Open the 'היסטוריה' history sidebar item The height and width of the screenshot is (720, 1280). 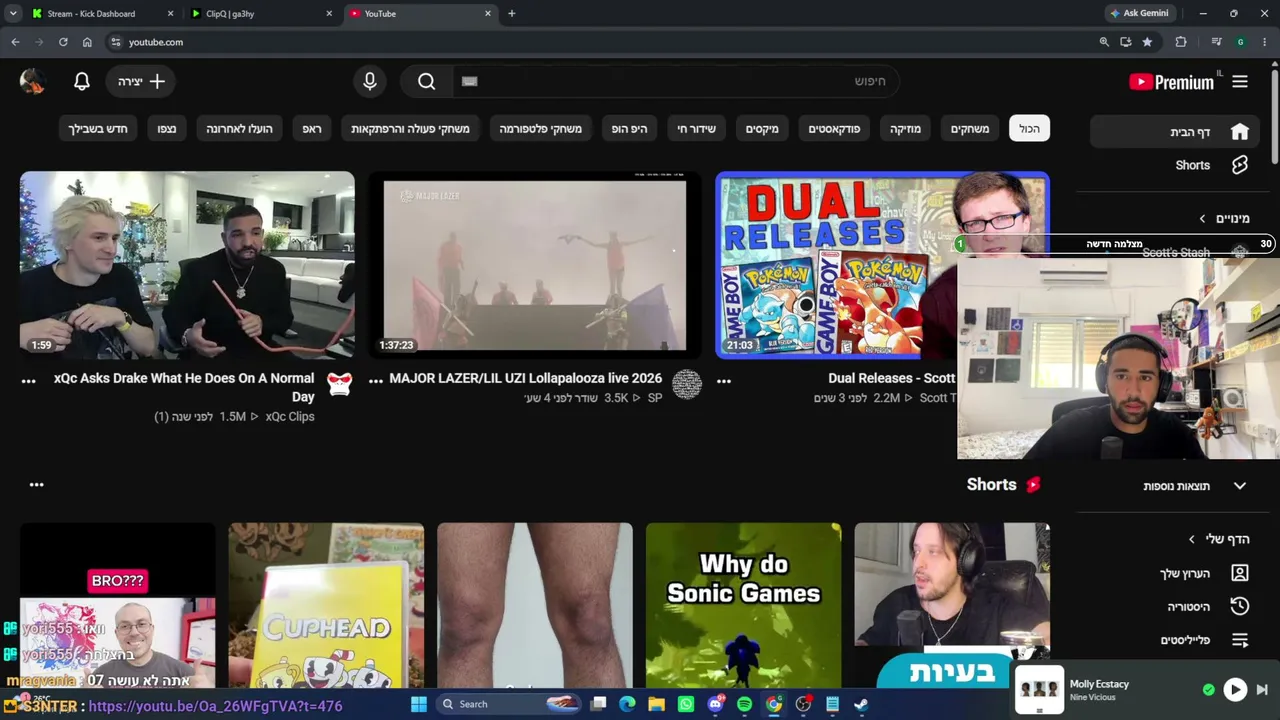(x=1177, y=606)
